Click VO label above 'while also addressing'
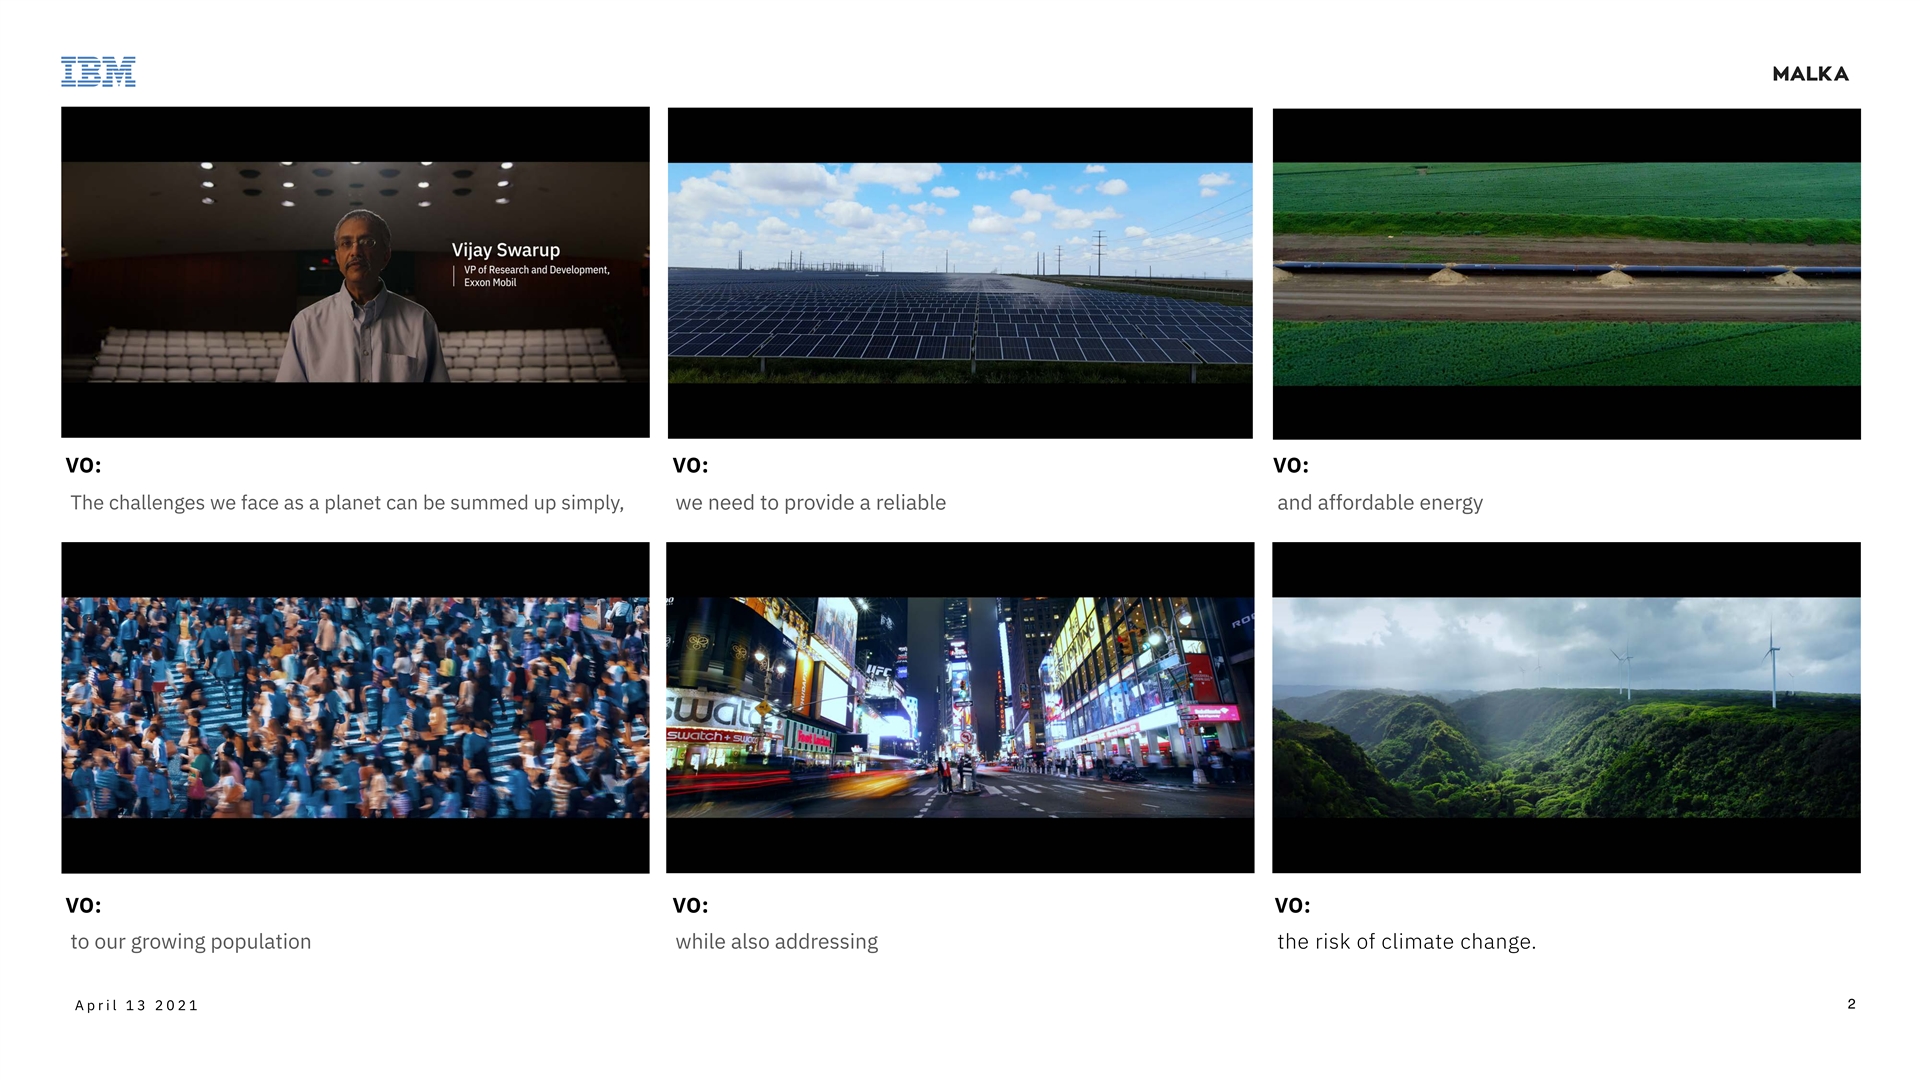 pos(690,906)
